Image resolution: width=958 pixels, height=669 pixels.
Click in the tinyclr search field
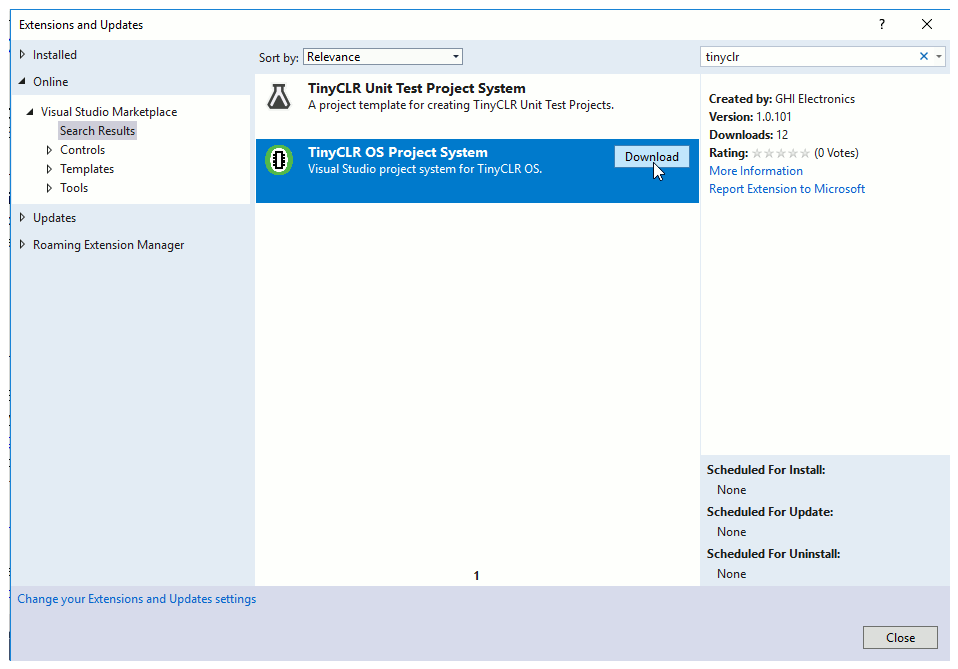click(x=808, y=57)
